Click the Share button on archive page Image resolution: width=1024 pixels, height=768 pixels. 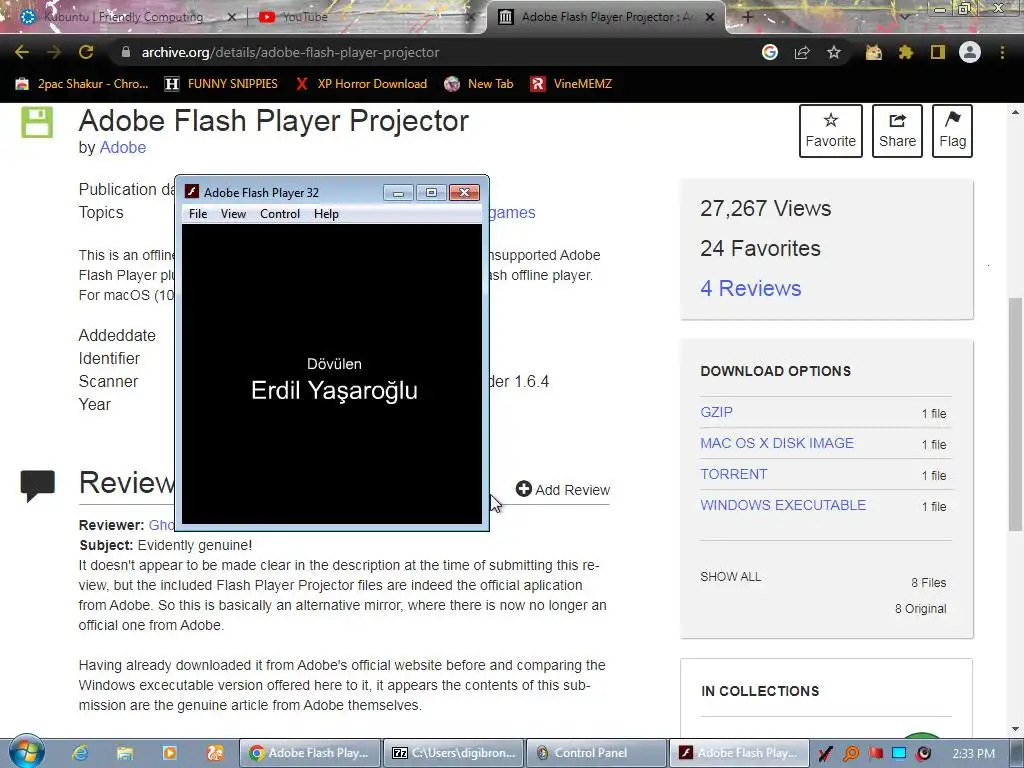click(x=897, y=131)
